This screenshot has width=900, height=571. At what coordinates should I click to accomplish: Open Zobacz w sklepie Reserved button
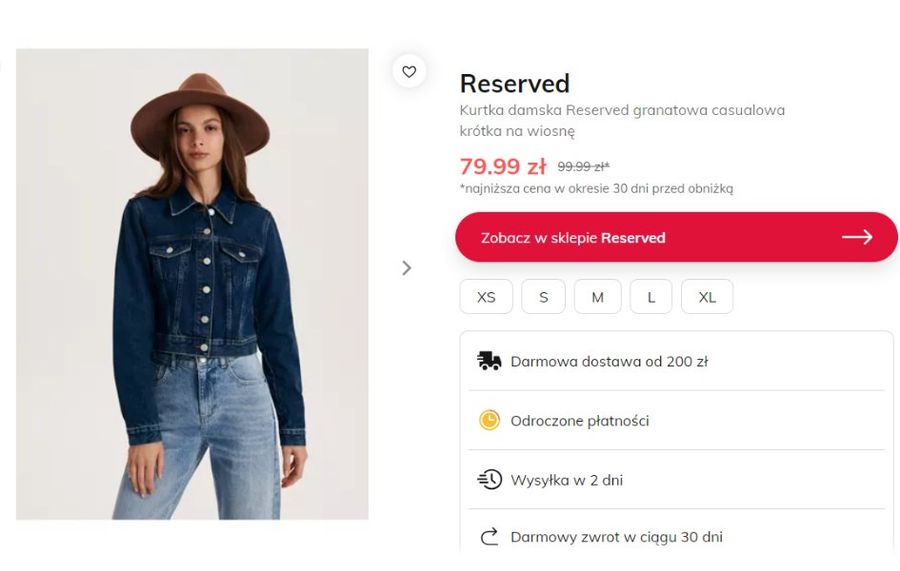[676, 237]
